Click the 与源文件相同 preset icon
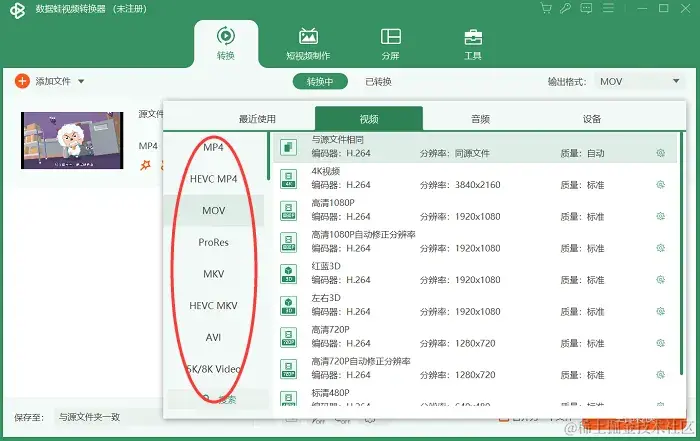Screen dimensions: 700x441 [288, 147]
